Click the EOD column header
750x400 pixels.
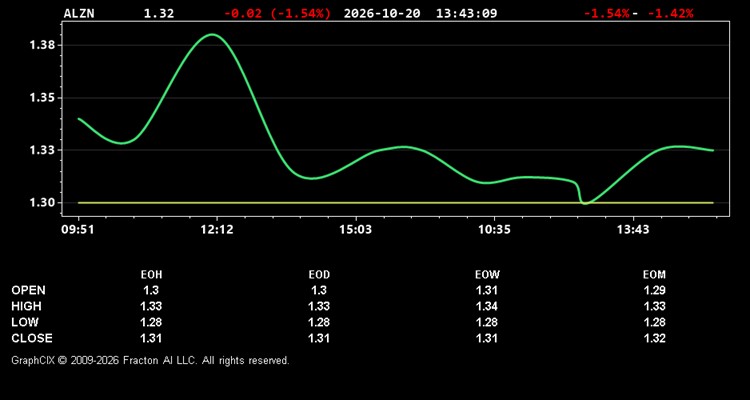click(319, 275)
